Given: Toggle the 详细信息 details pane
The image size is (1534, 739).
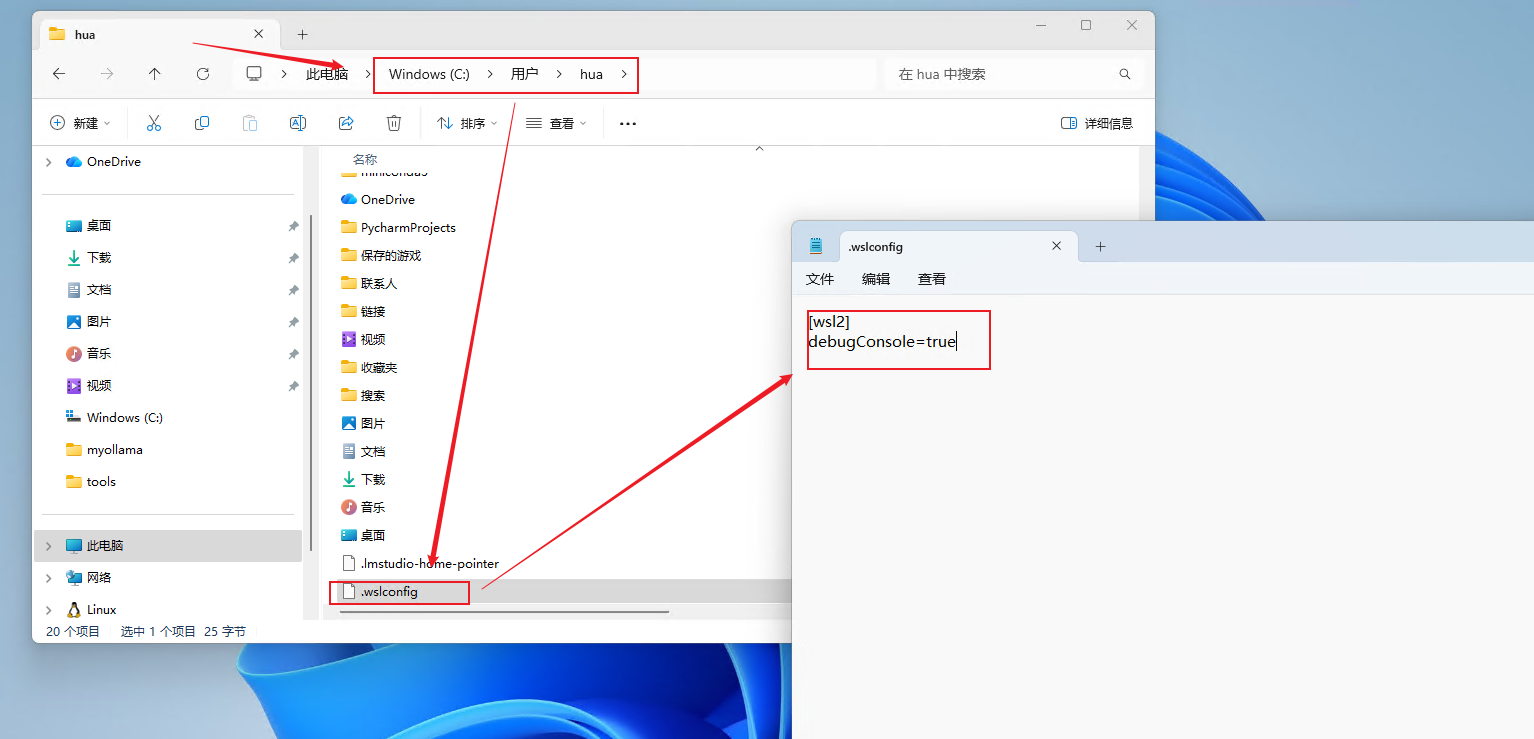Looking at the screenshot, I should 1097,123.
